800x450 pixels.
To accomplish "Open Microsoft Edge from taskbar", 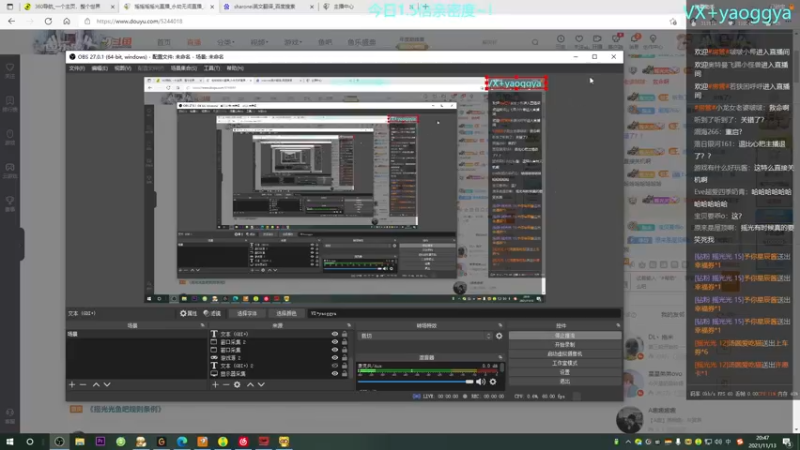I will [x=182, y=441].
